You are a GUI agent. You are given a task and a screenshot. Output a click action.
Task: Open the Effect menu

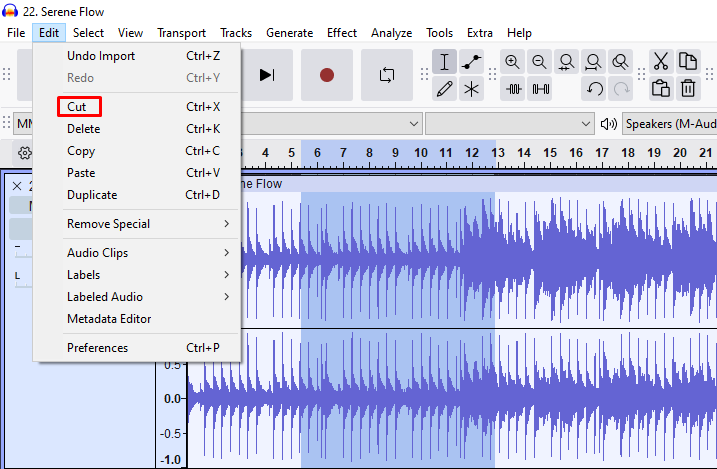[342, 33]
